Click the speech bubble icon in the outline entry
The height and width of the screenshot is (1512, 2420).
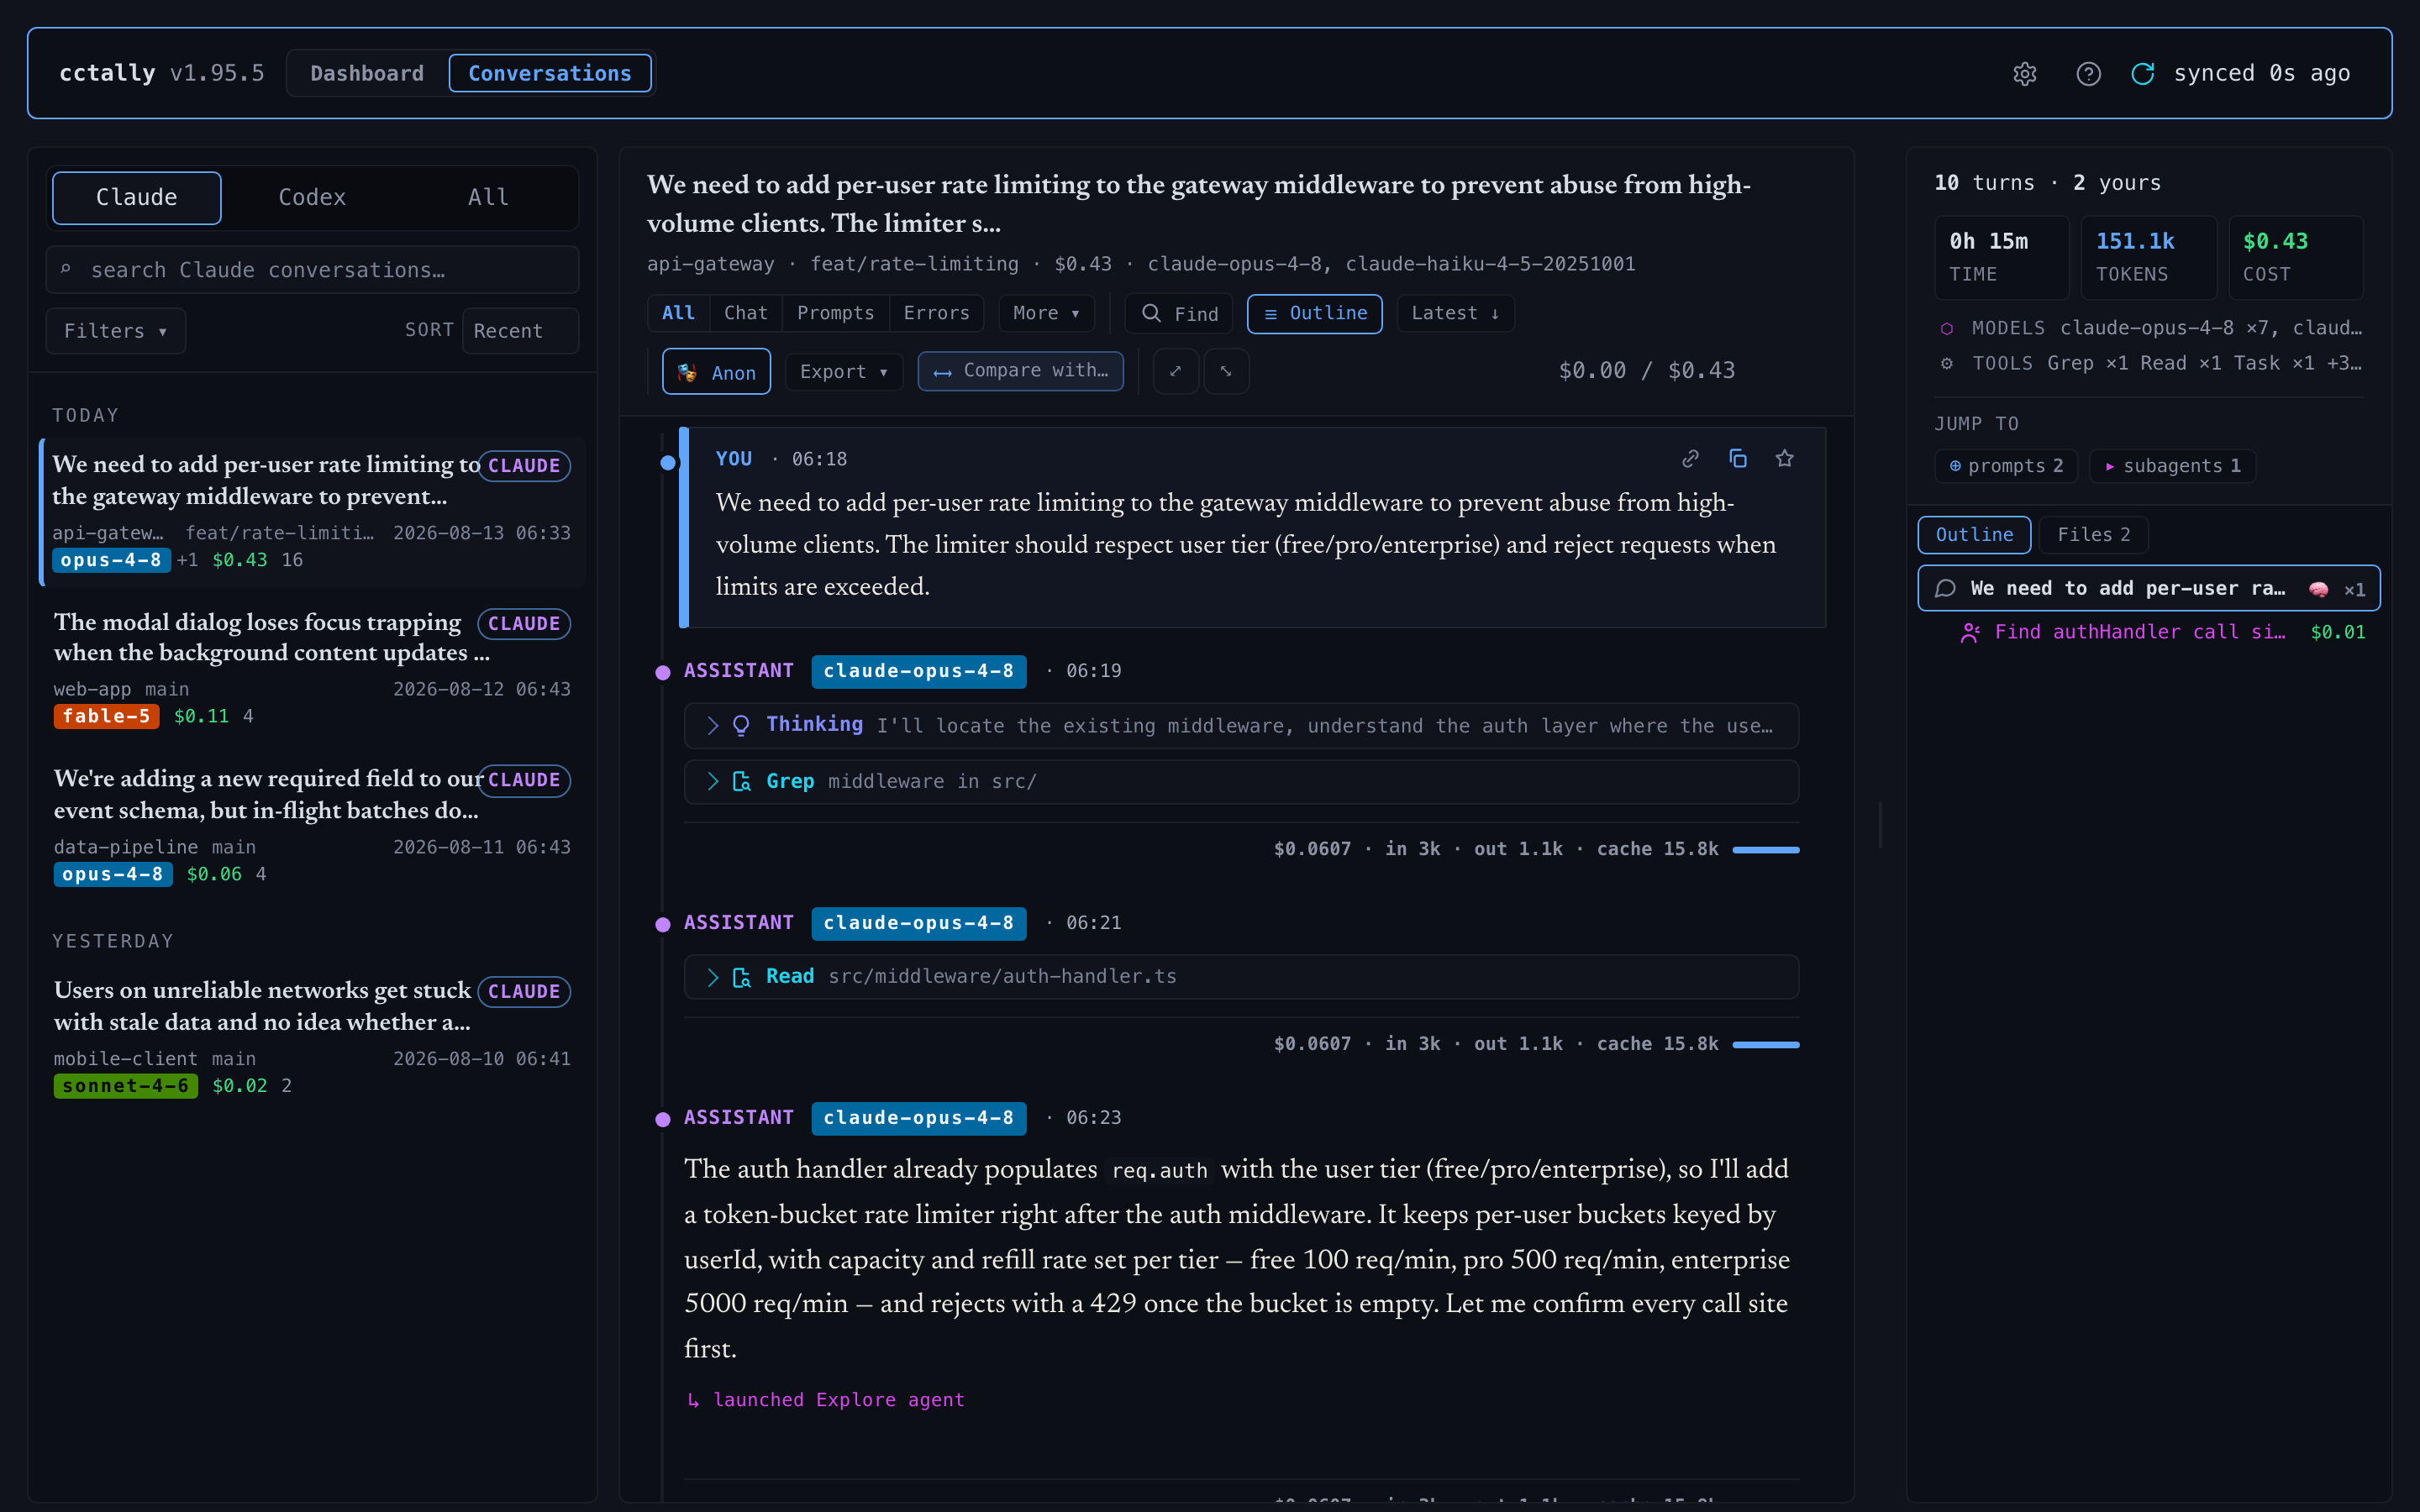pyautogui.click(x=1945, y=589)
